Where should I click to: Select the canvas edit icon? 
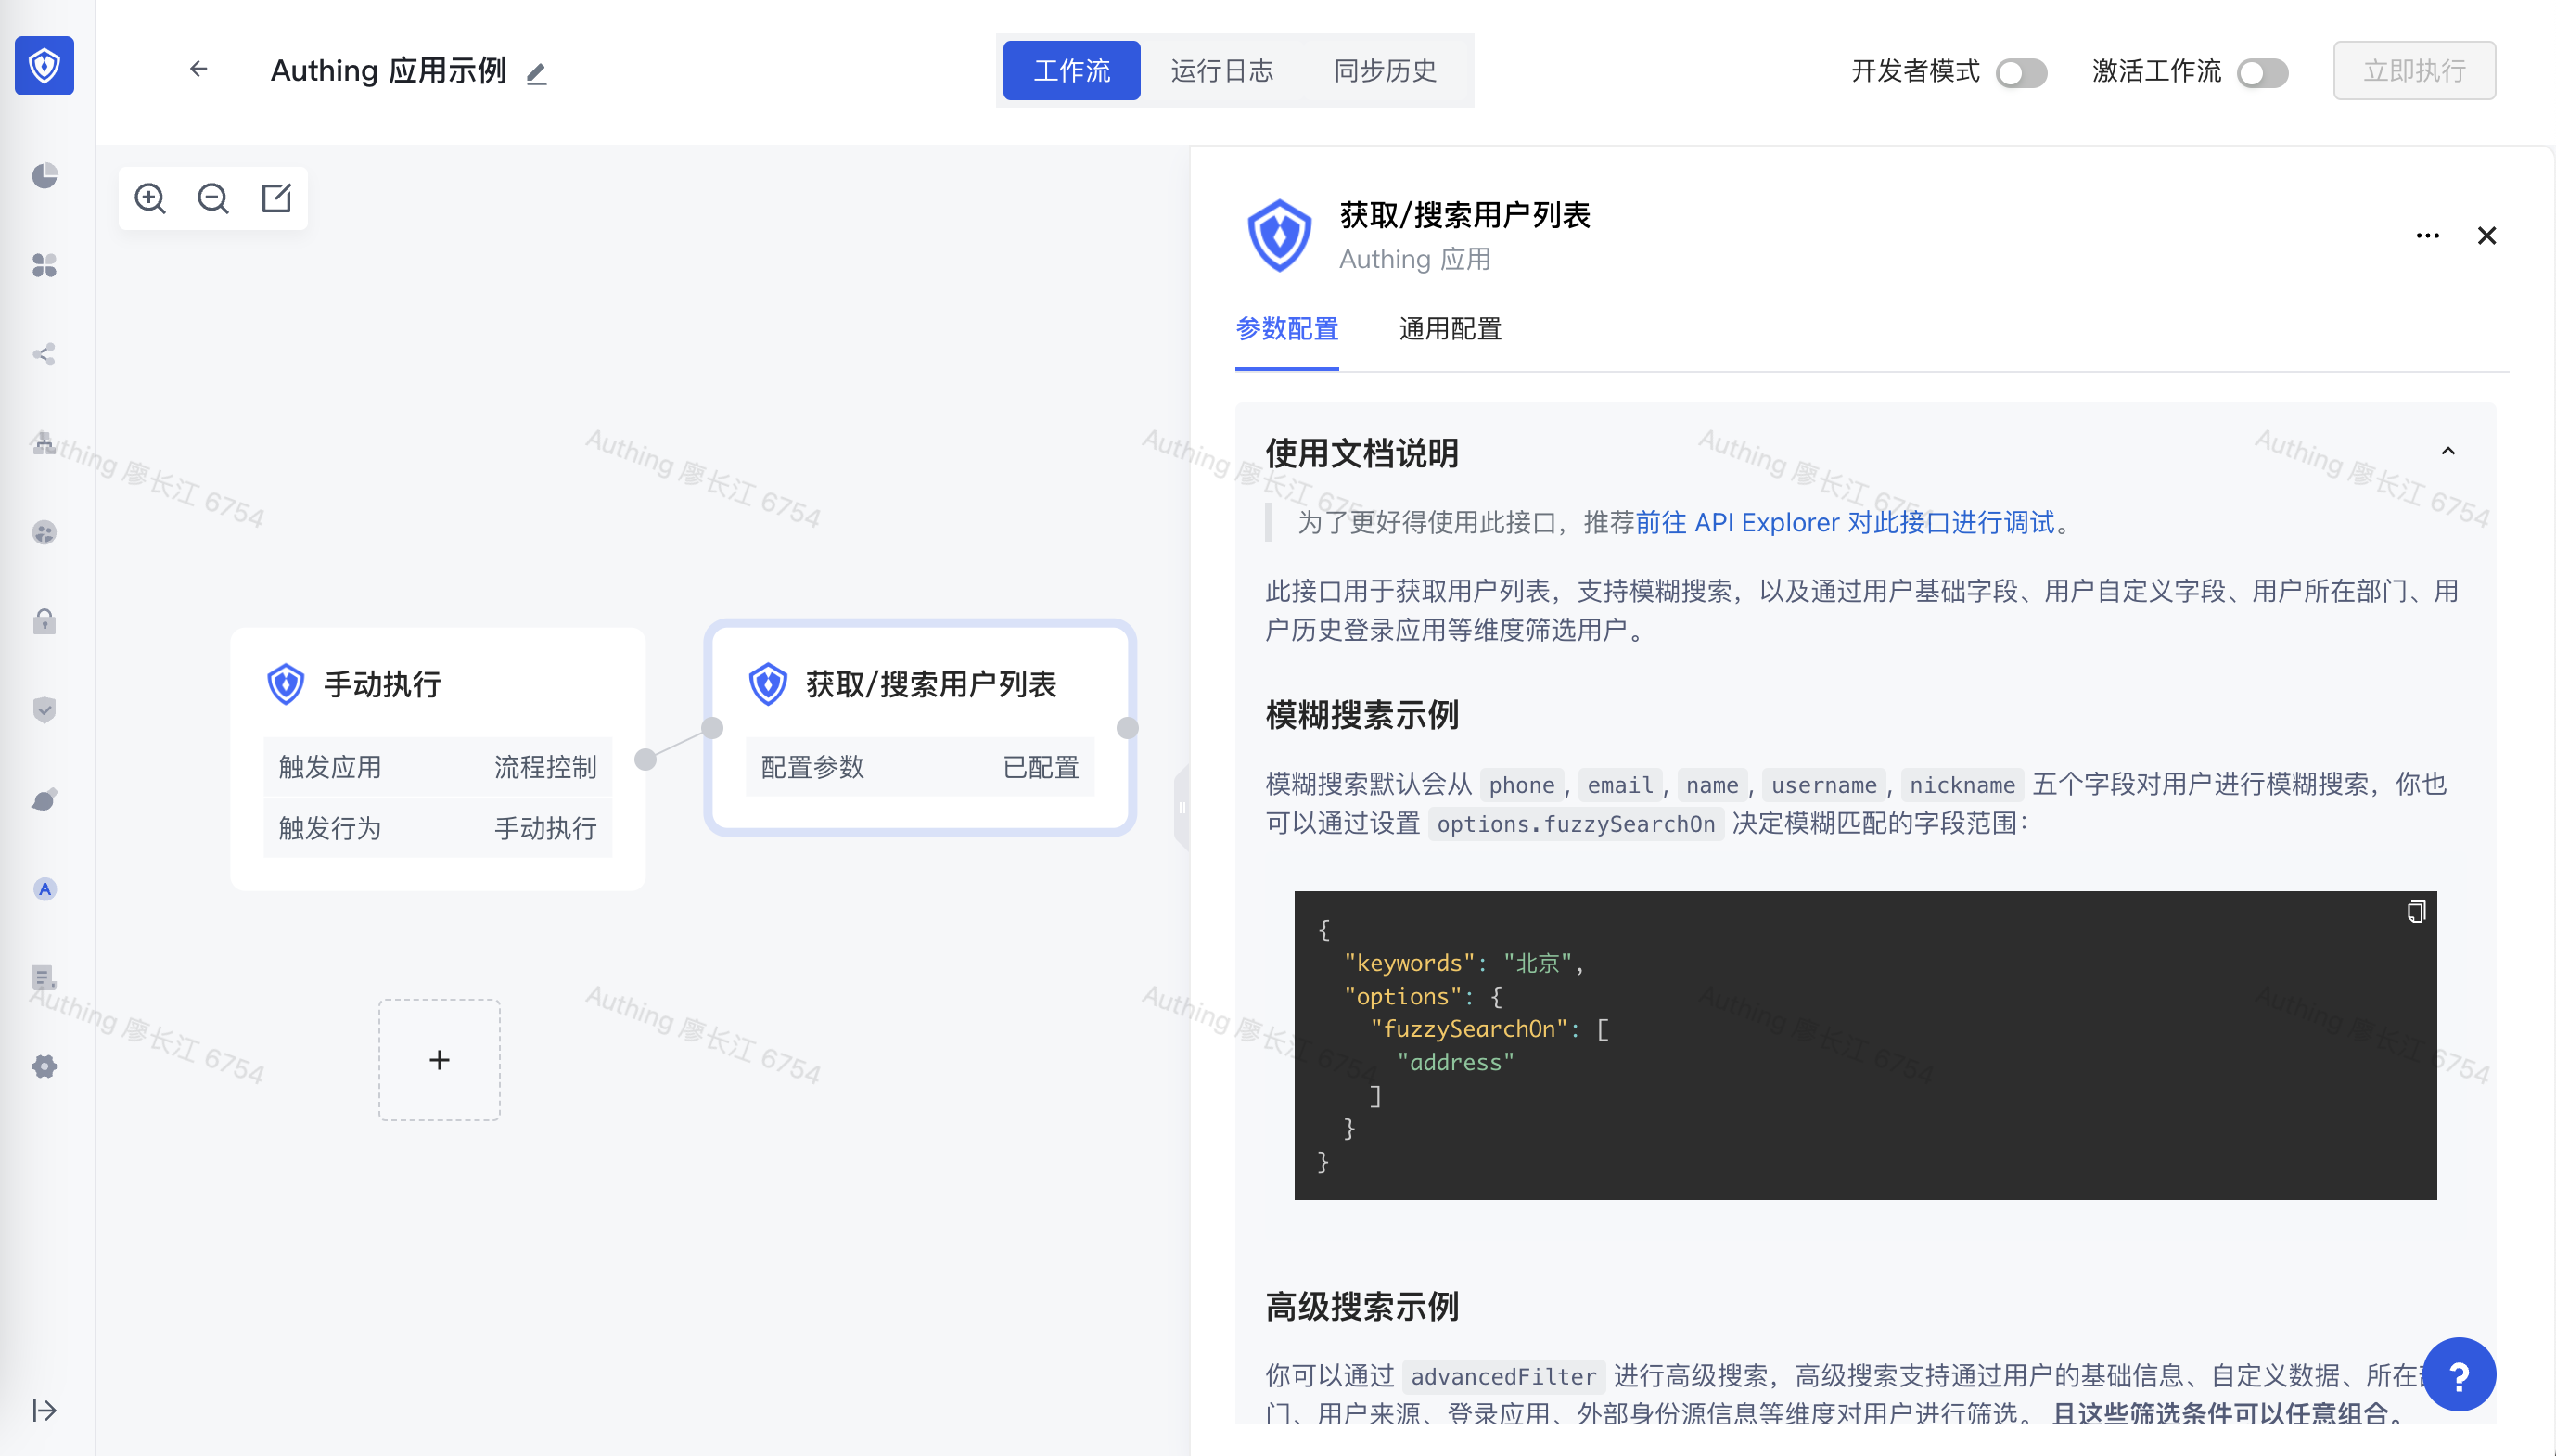click(x=276, y=198)
